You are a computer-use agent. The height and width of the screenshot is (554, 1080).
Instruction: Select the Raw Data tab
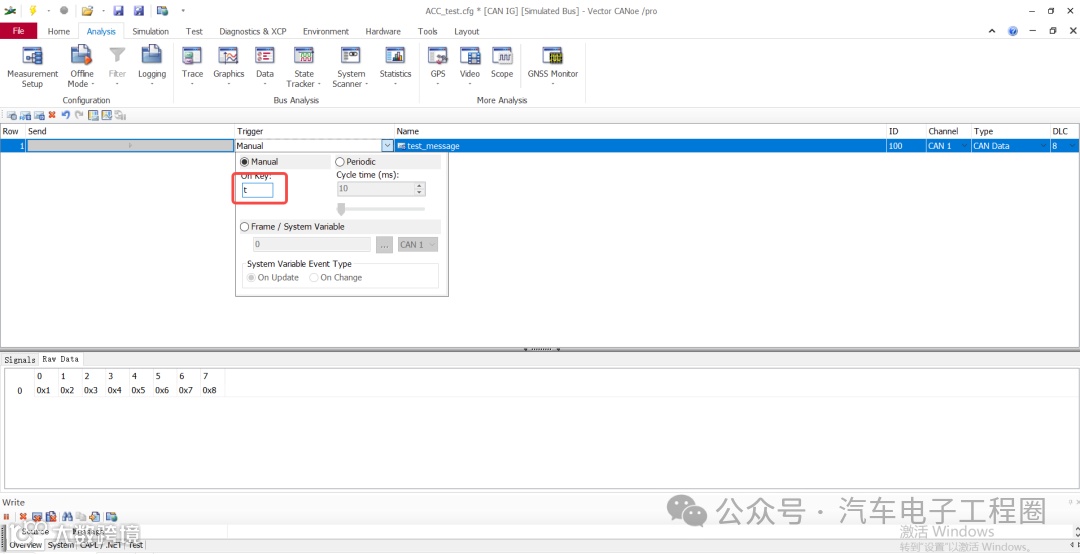point(61,359)
